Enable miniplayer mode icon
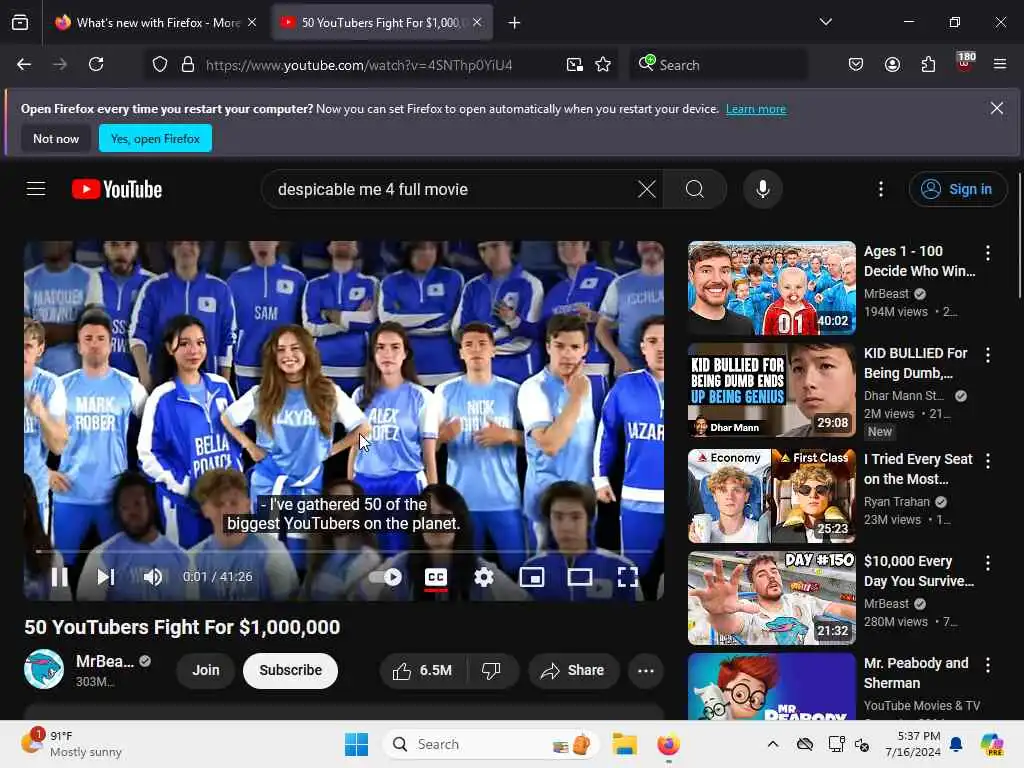1024x768 pixels. (x=532, y=577)
